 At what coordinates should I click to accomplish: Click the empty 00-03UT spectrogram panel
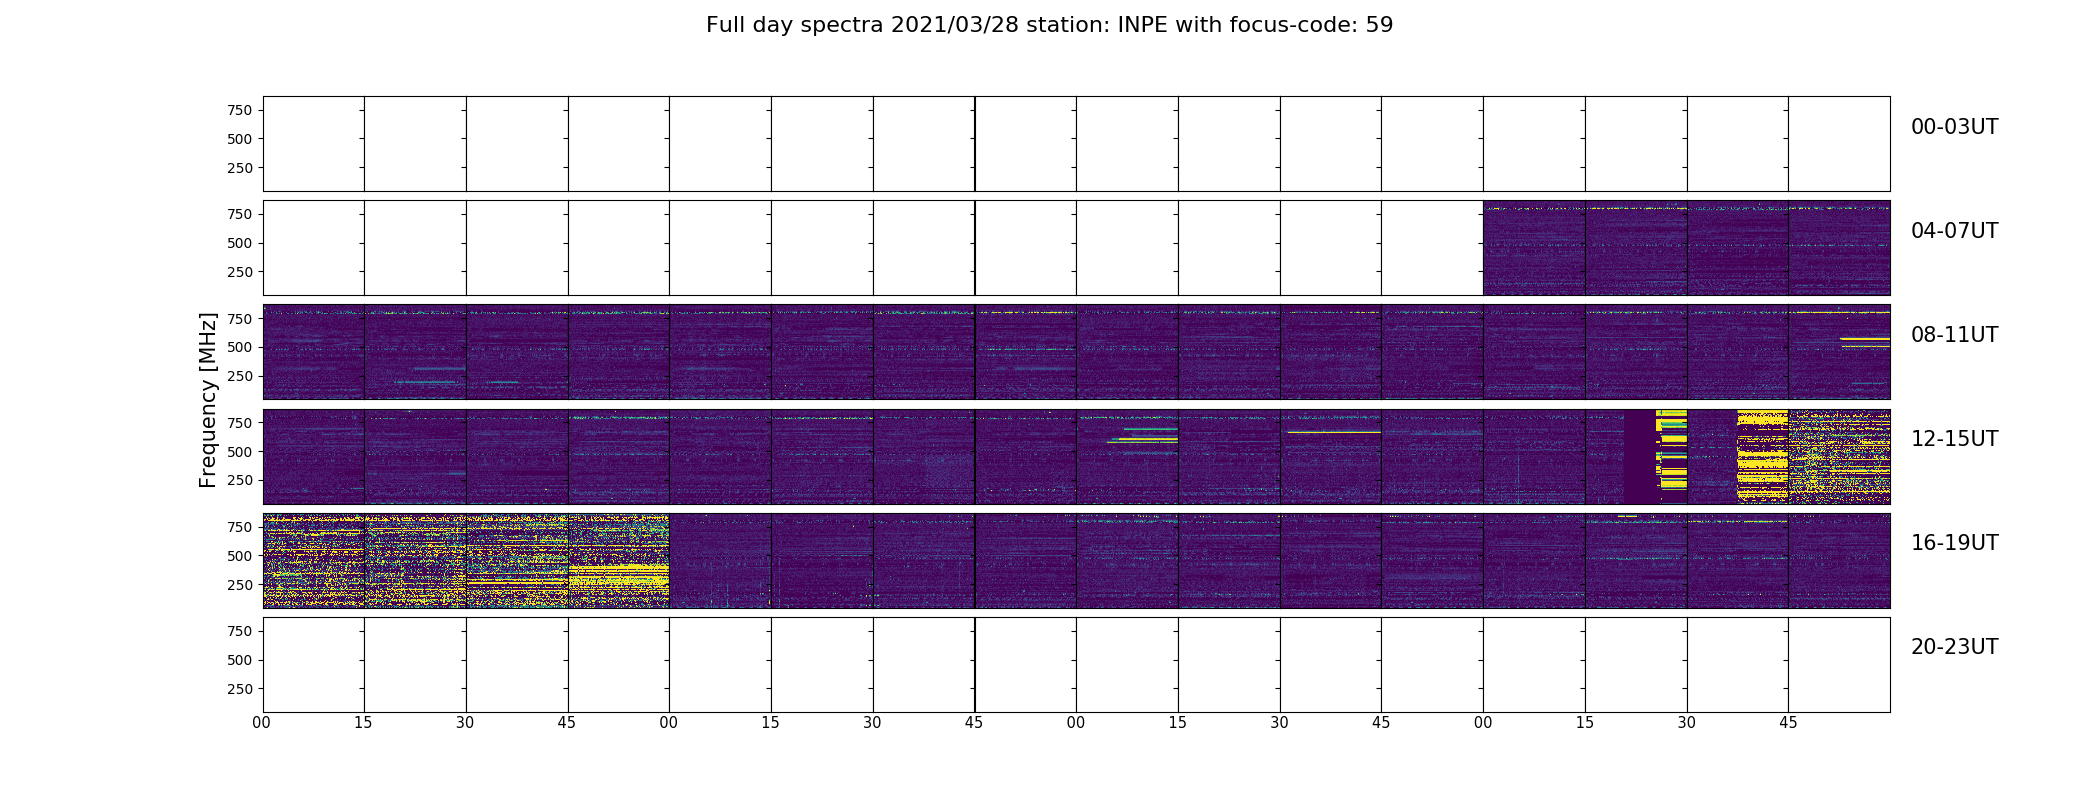coord(1076,144)
